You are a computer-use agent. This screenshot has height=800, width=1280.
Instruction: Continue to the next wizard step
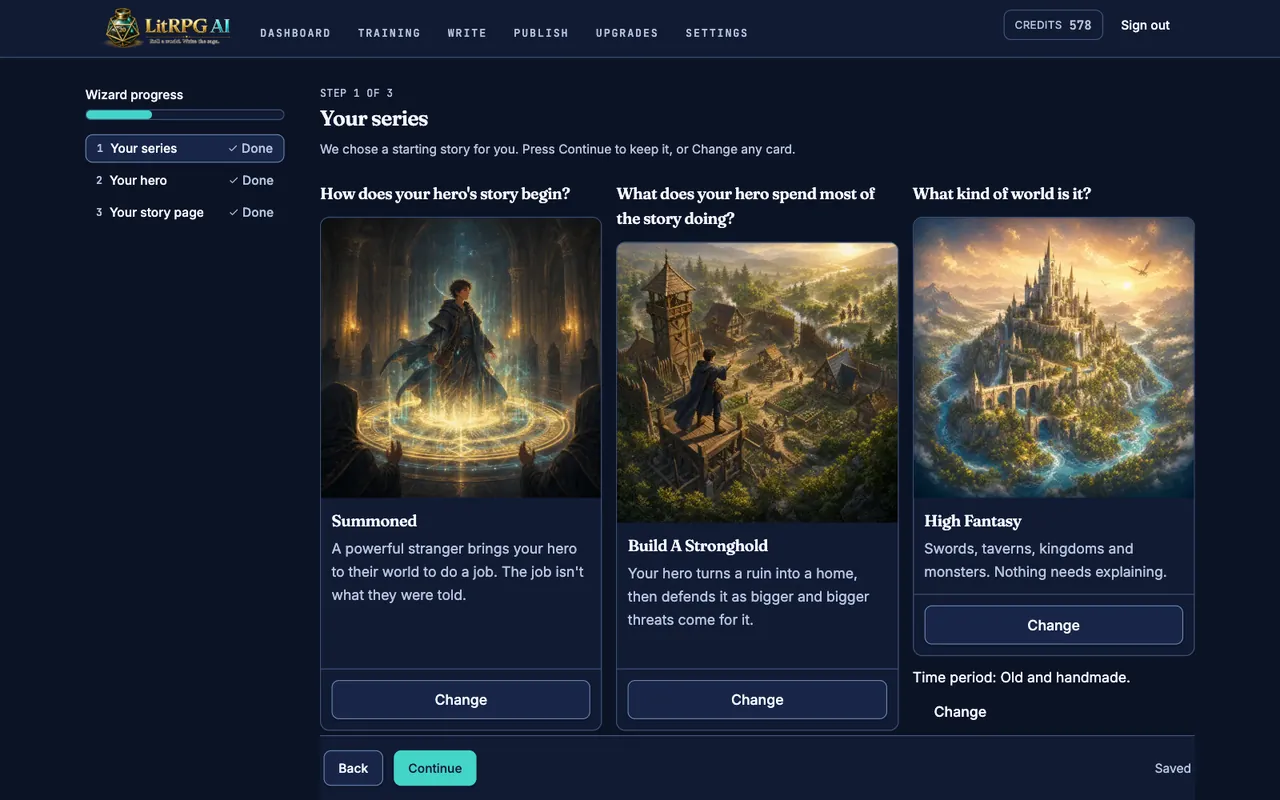pos(435,768)
